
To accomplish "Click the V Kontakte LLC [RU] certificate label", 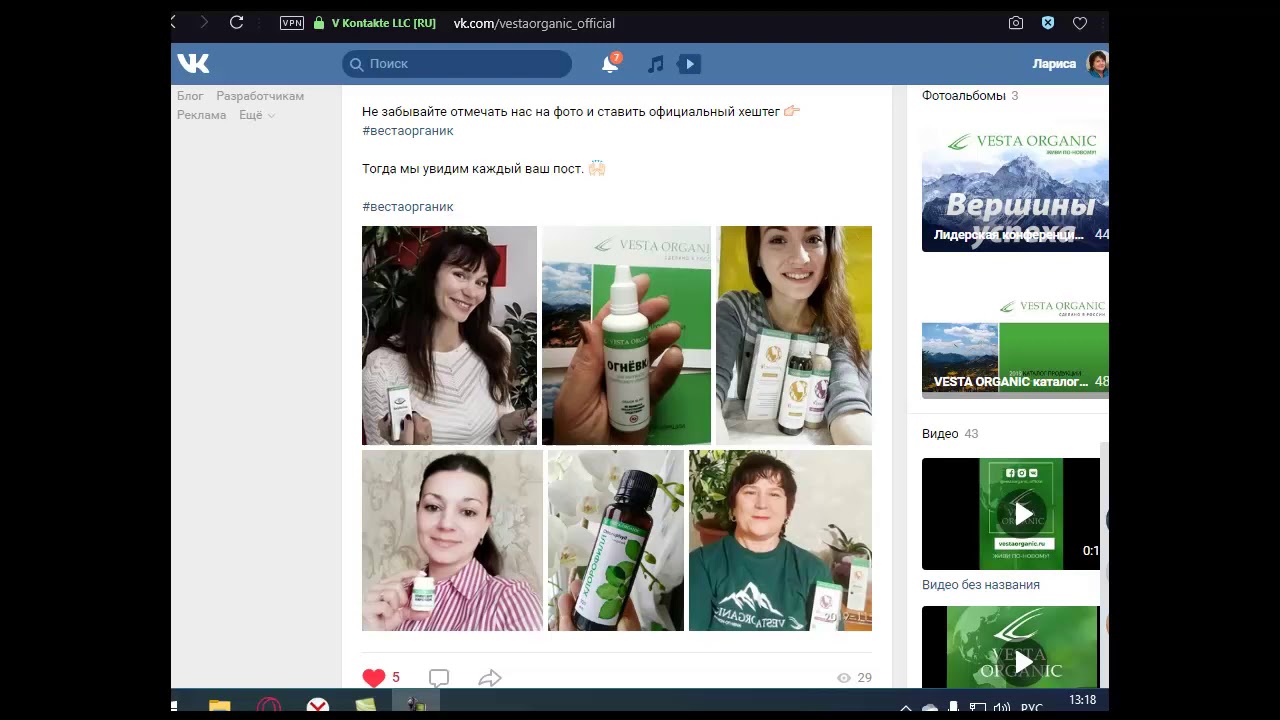I will click(x=384, y=23).
